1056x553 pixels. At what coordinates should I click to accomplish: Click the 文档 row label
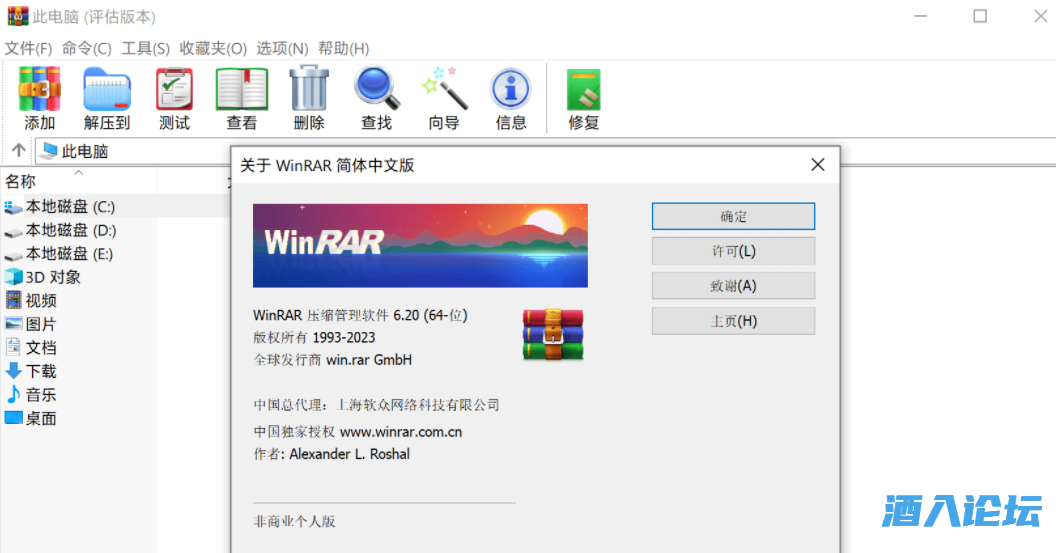click(x=41, y=348)
